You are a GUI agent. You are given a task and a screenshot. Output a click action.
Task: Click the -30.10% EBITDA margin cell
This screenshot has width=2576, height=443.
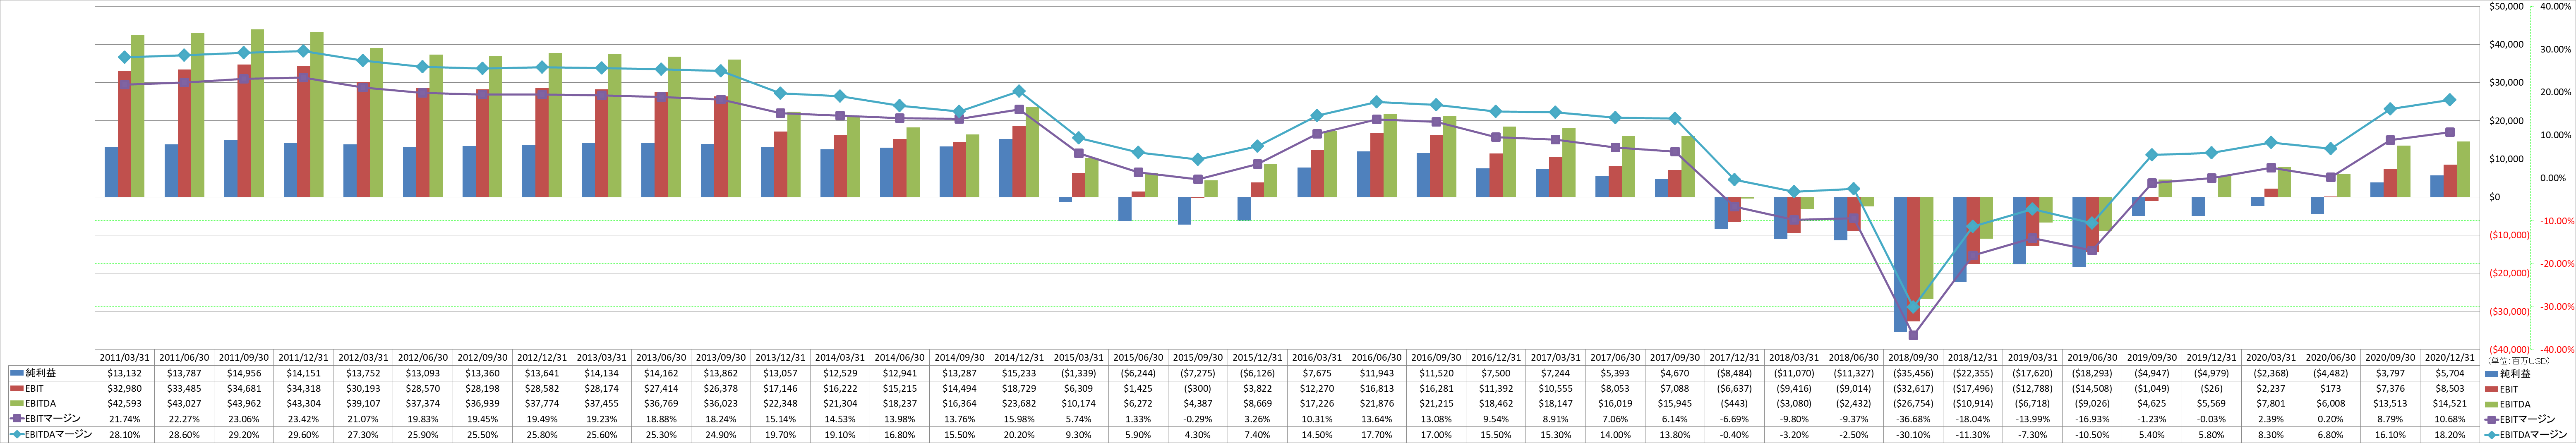pyautogui.click(x=1913, y=434)
